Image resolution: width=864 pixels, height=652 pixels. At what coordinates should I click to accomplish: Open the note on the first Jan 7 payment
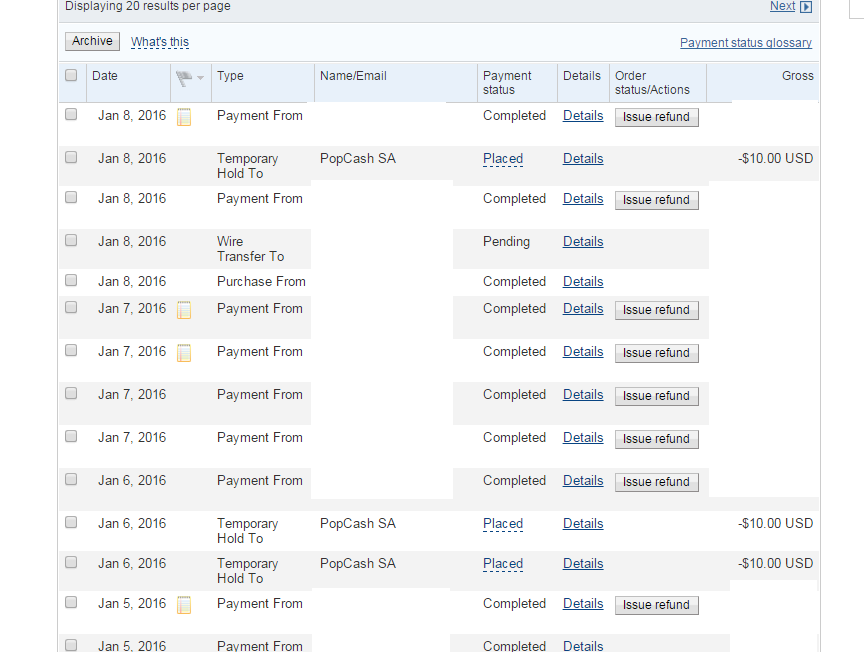(184, 310)
